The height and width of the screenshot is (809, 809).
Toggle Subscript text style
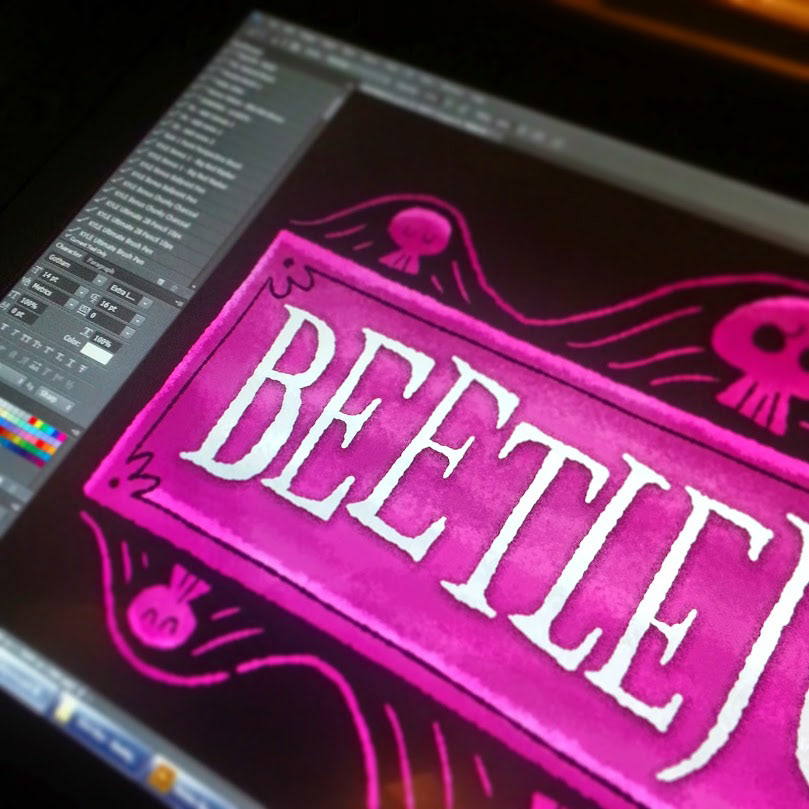tap(59, 357)
